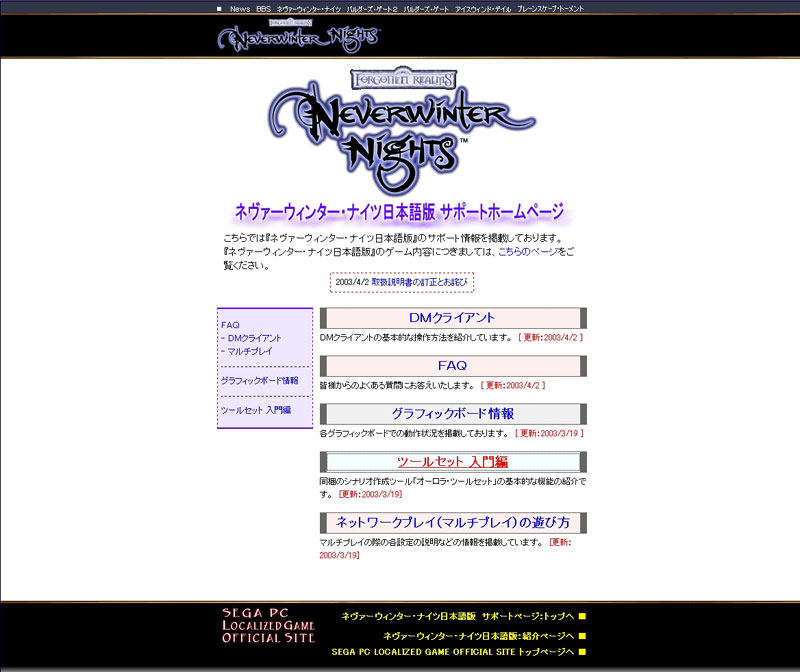
Task: Click ツールセット 入門編 in the left sidebar
Action: coord(256,410)
